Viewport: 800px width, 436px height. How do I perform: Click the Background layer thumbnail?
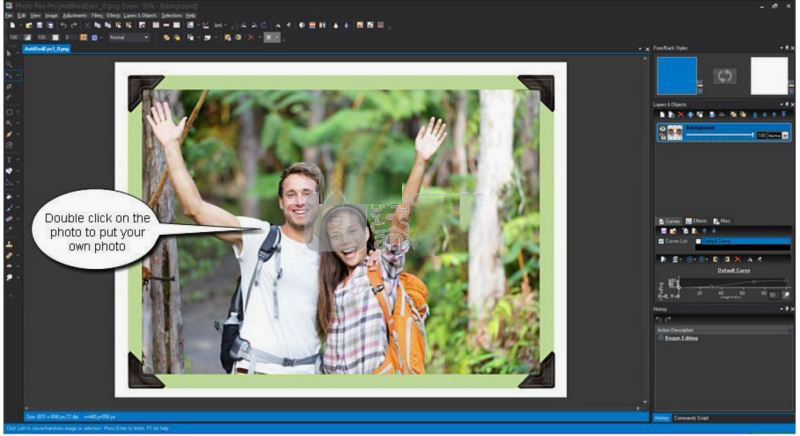(x=675, y=133)
